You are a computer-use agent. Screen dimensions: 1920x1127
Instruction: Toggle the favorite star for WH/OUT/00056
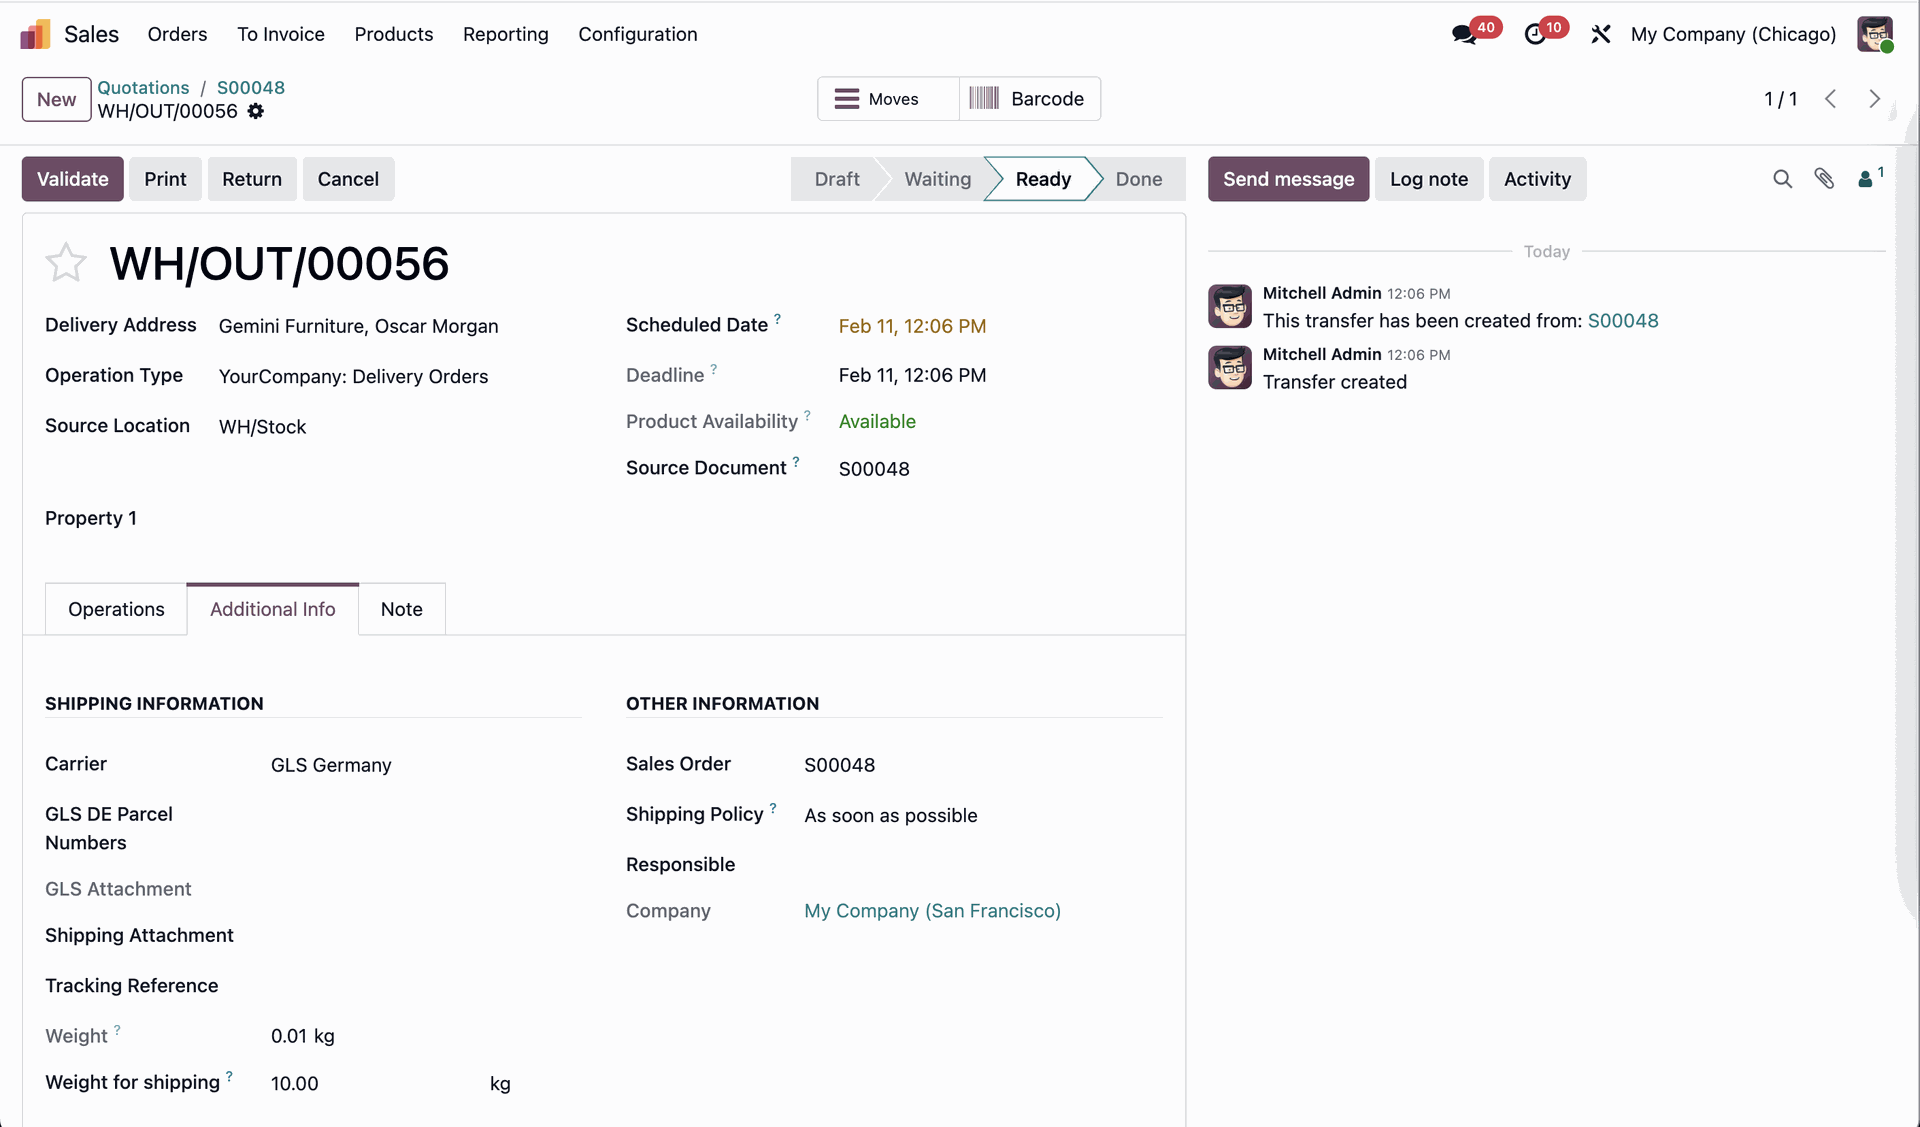[66, 263]
